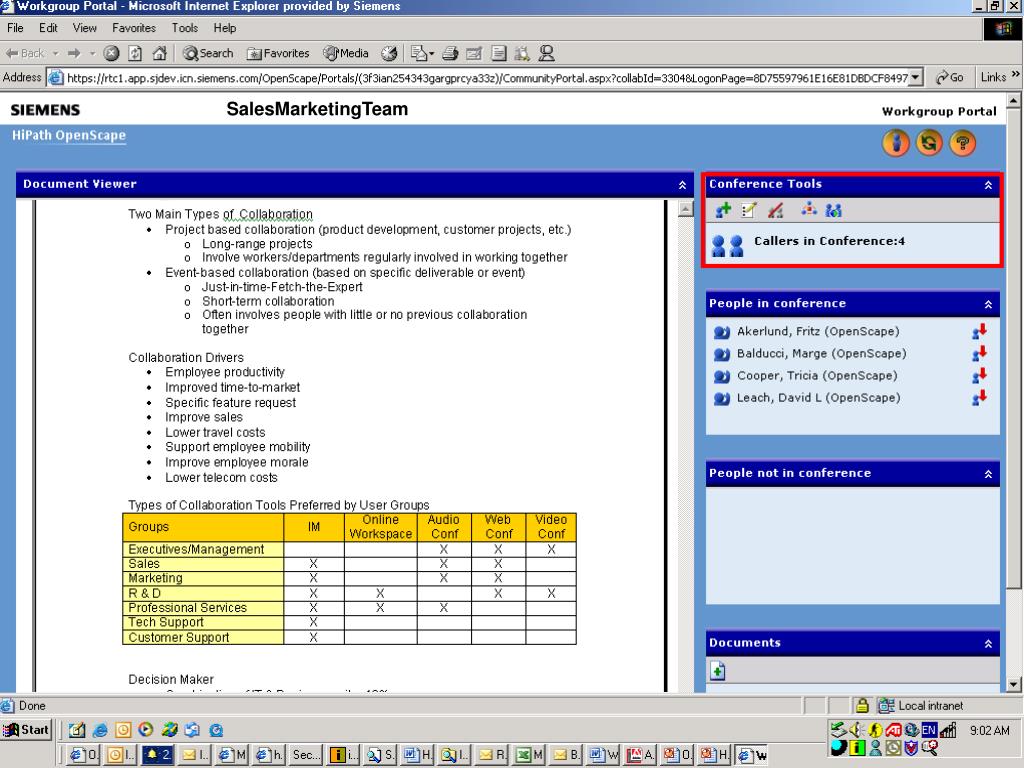Click the orange info person button

896,142
